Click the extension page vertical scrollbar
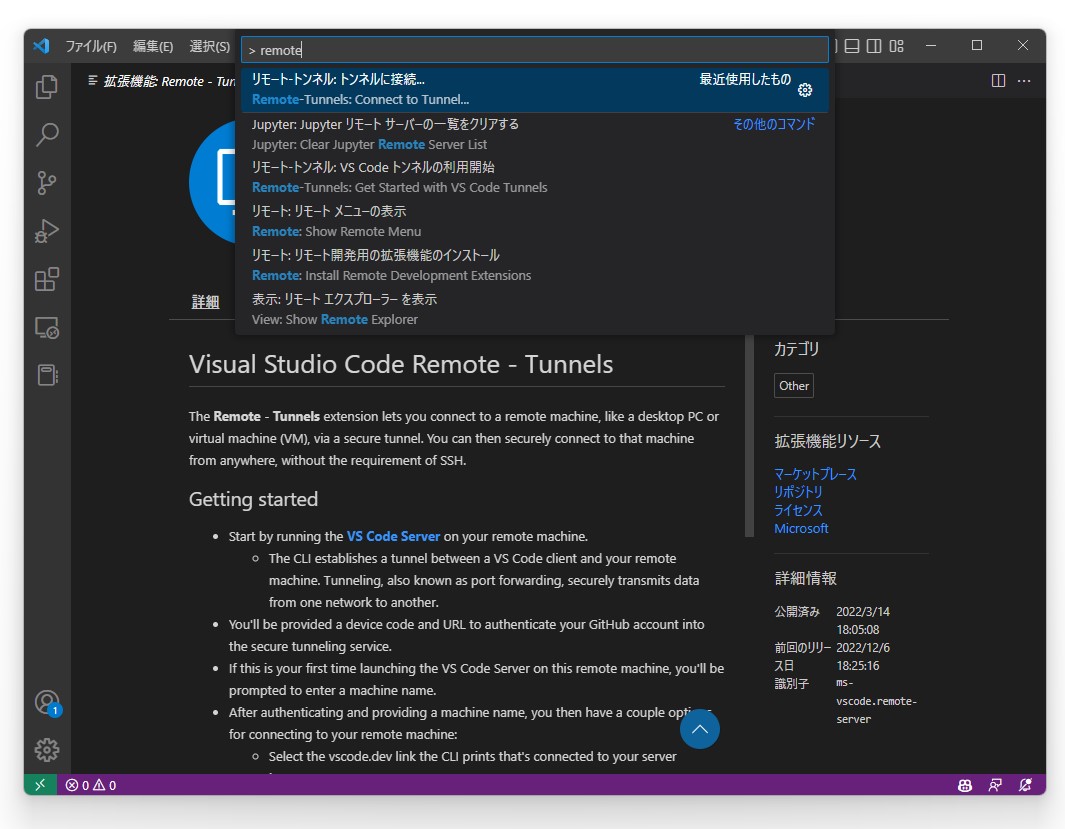 [750, 435]
